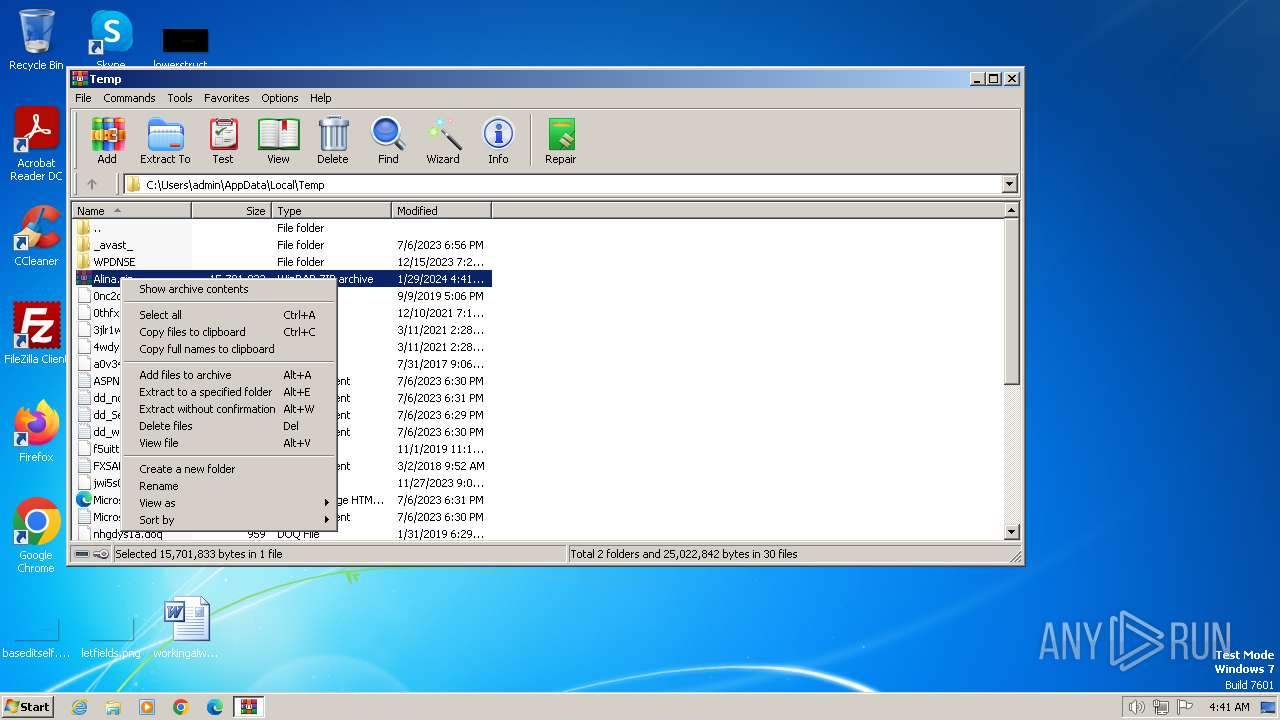Screen dimensions: 1280x720
Task: Select the parent folder '..' row
Action: coord(282,228)
